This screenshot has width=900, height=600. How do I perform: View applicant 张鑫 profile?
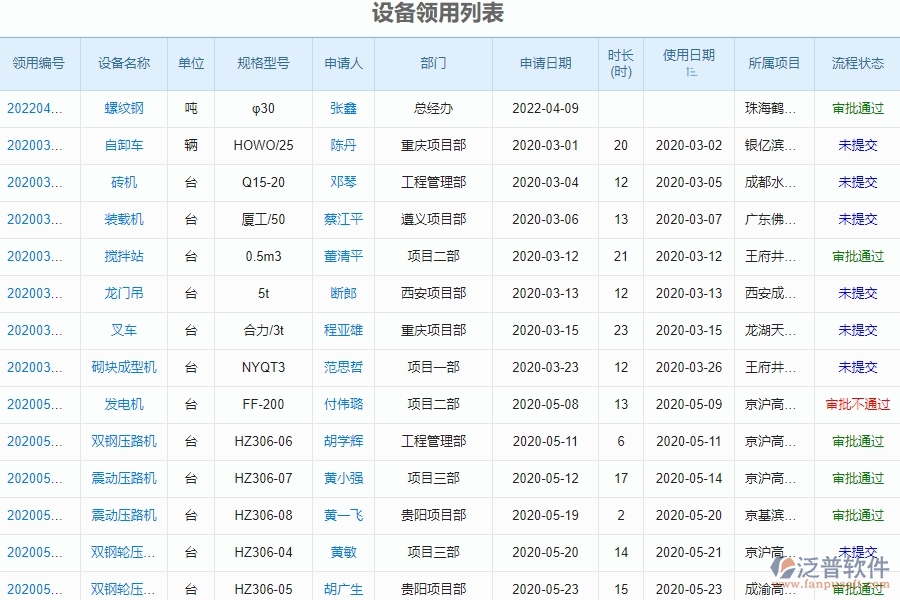click(x=343, y=108)
